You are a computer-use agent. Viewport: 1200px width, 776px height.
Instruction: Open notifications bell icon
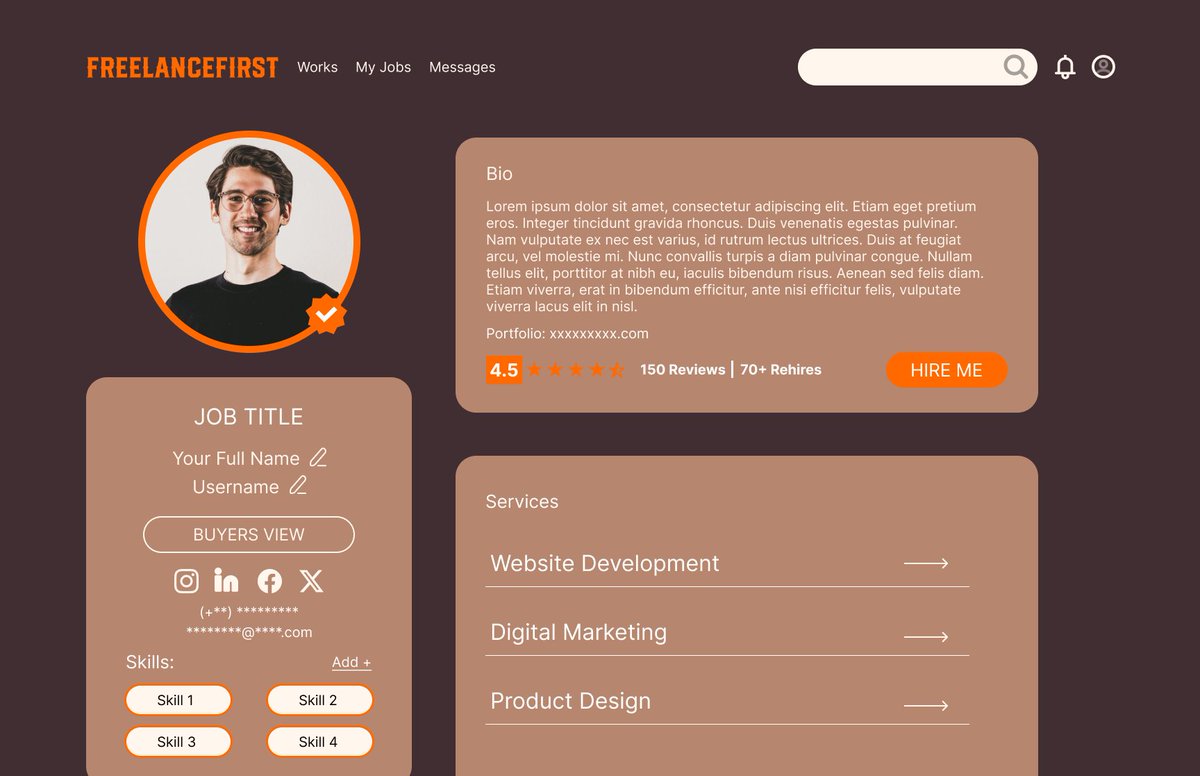point(1065,67)
